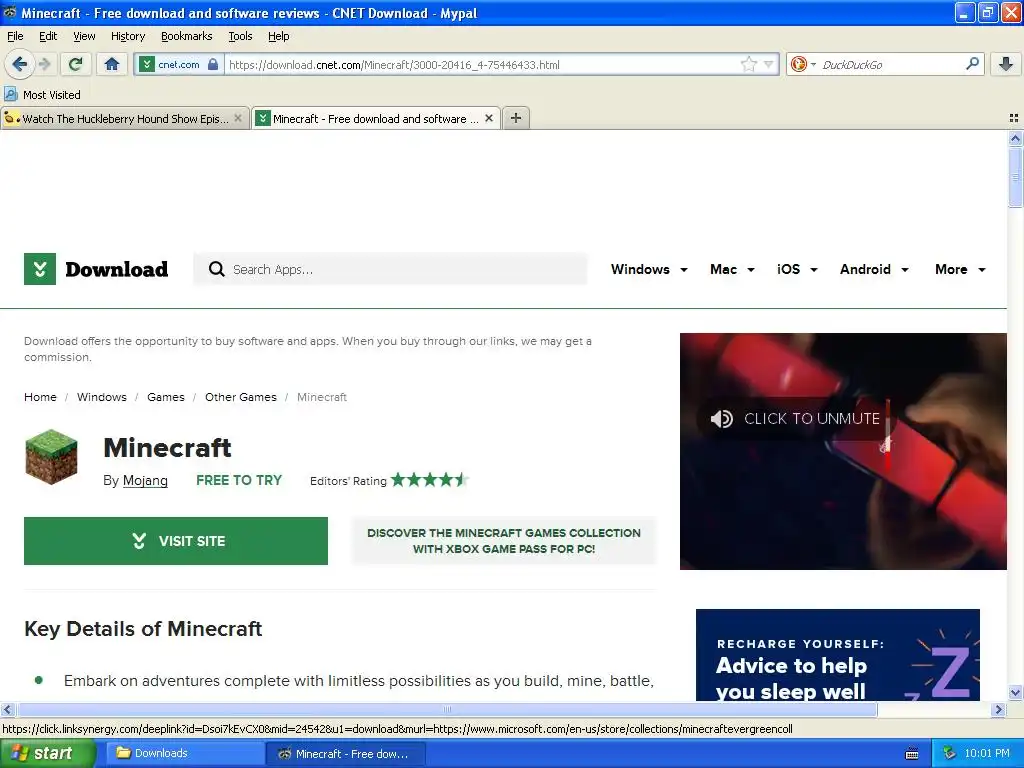The image size is (1024, 768).
Task: Go back using the browser back arrow
Action: click(19, 64)
